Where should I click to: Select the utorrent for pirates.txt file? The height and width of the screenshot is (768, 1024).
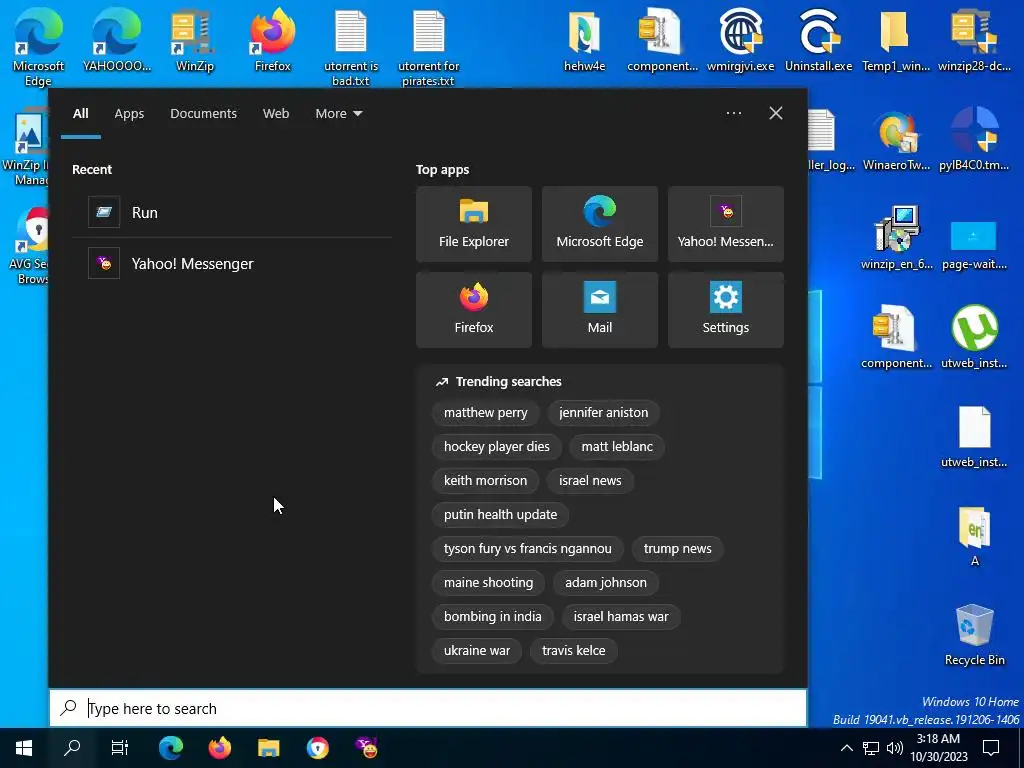pos(428,48)
